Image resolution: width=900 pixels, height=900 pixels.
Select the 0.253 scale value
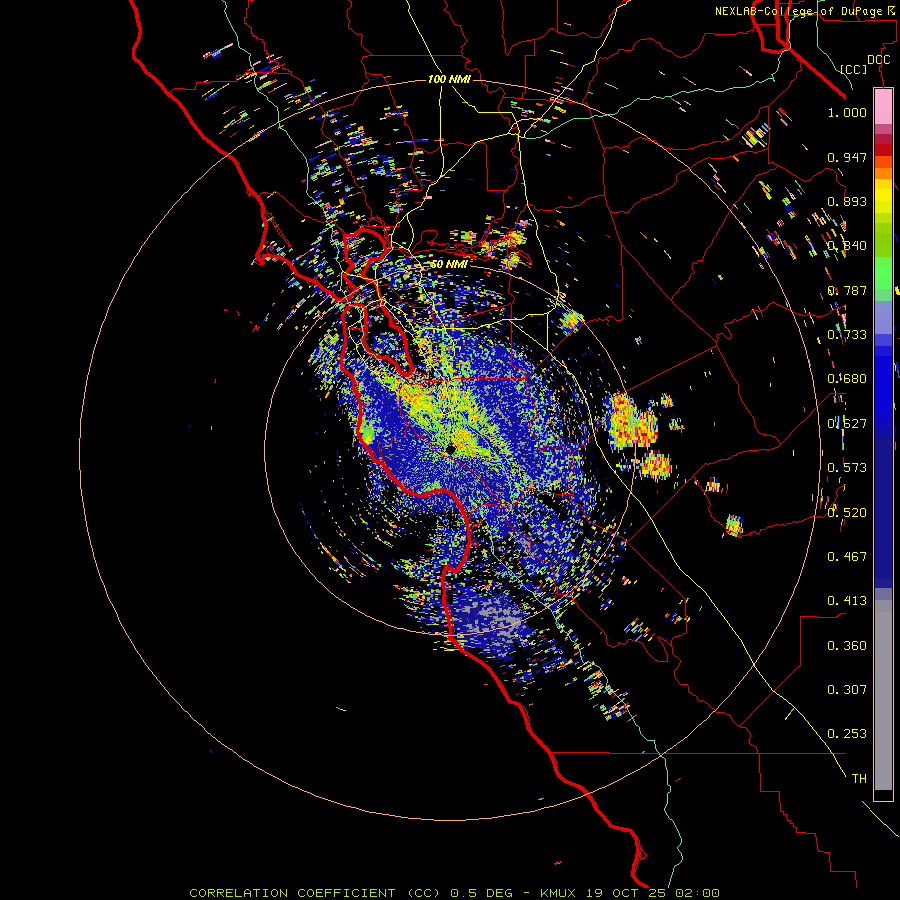847,734
